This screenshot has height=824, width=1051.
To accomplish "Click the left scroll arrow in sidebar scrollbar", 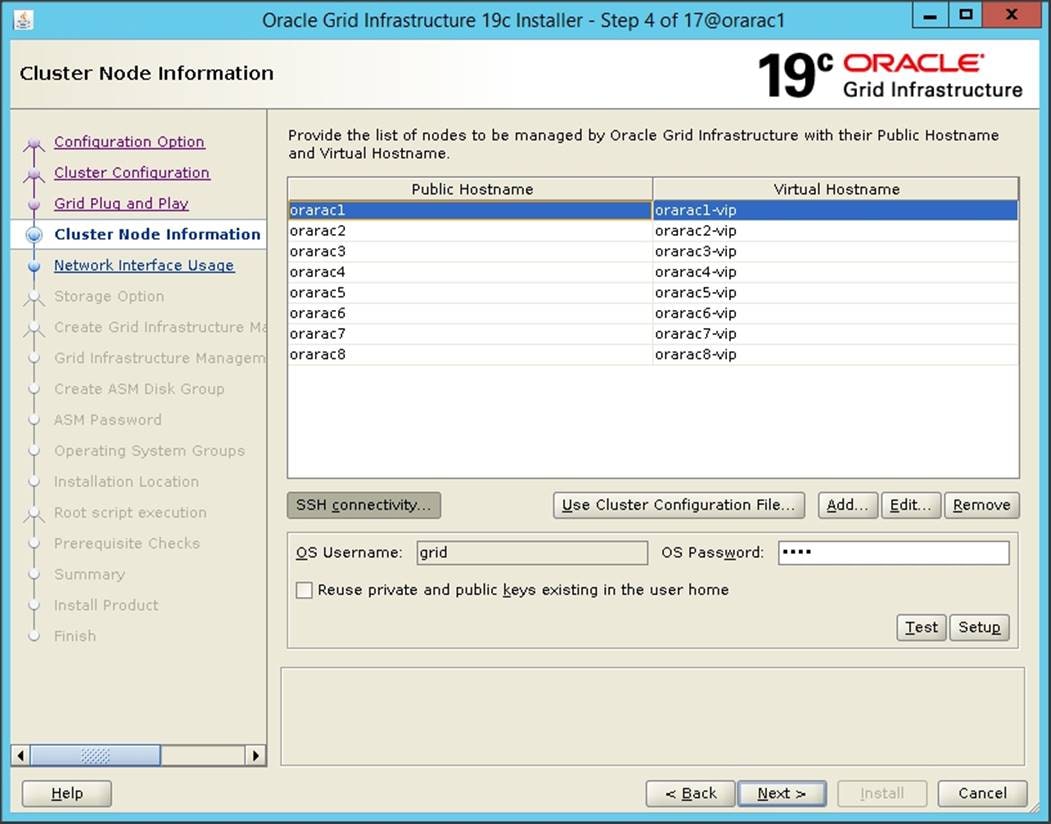I will [21, 756].
